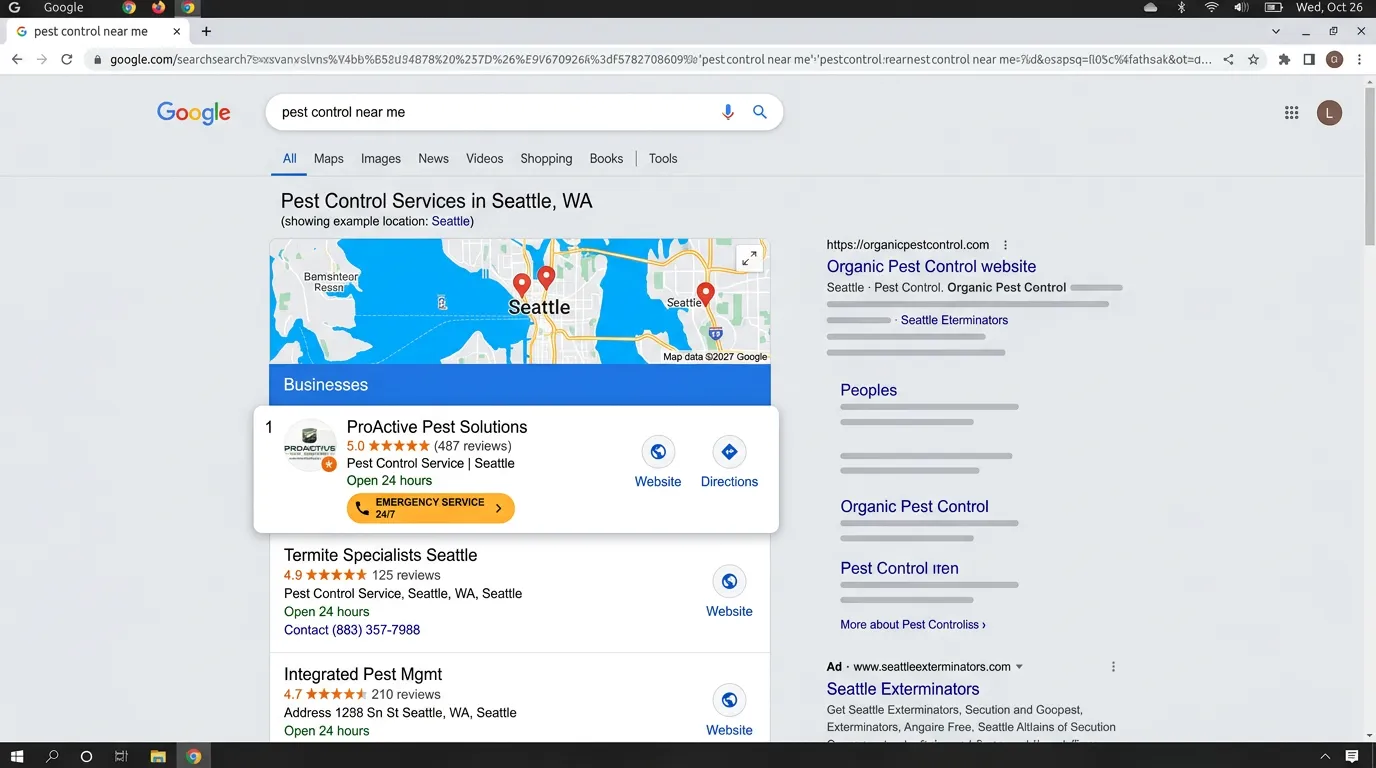Close the 'pest control near me' tab

177,31
